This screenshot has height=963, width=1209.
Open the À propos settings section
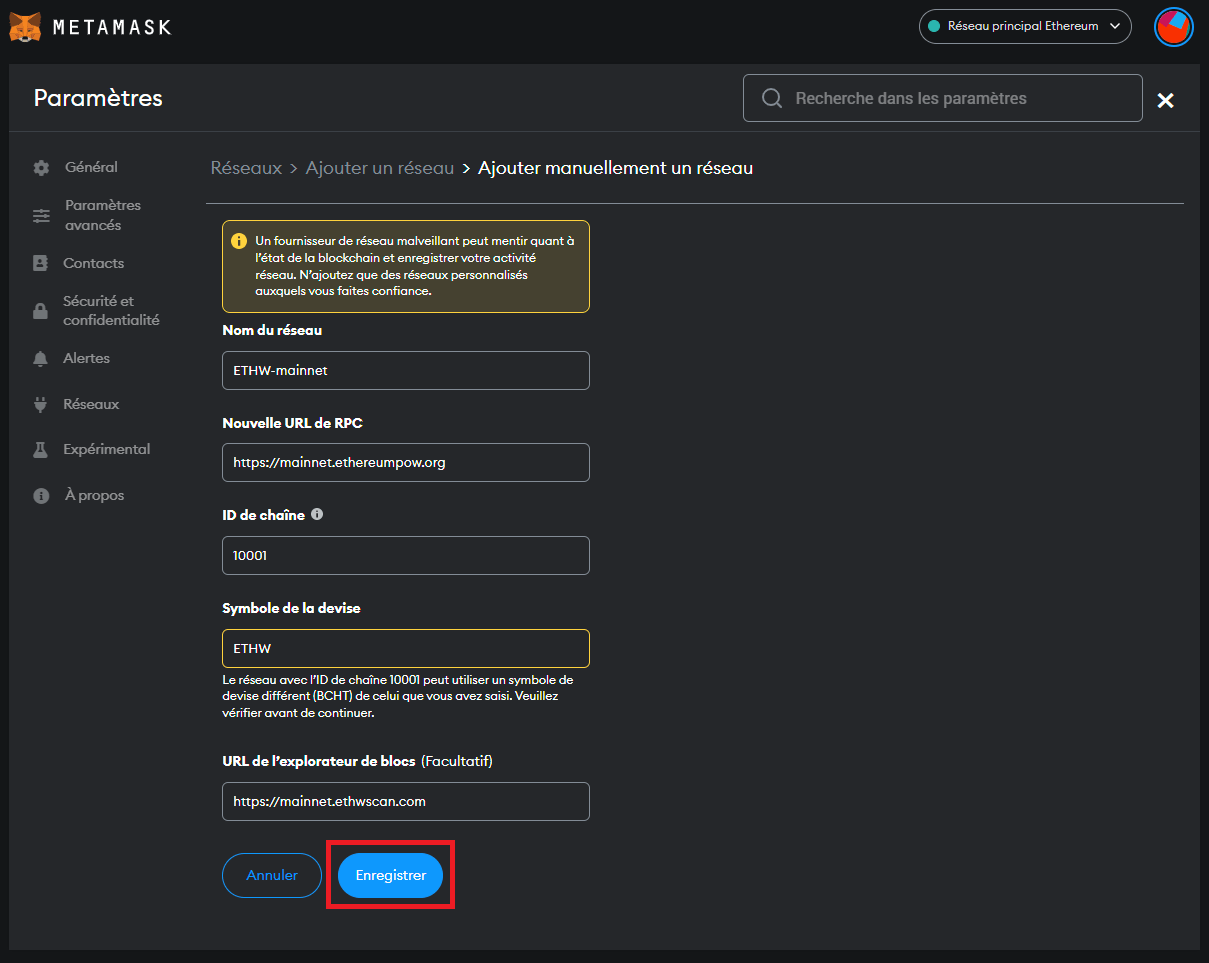pos(93,496)
